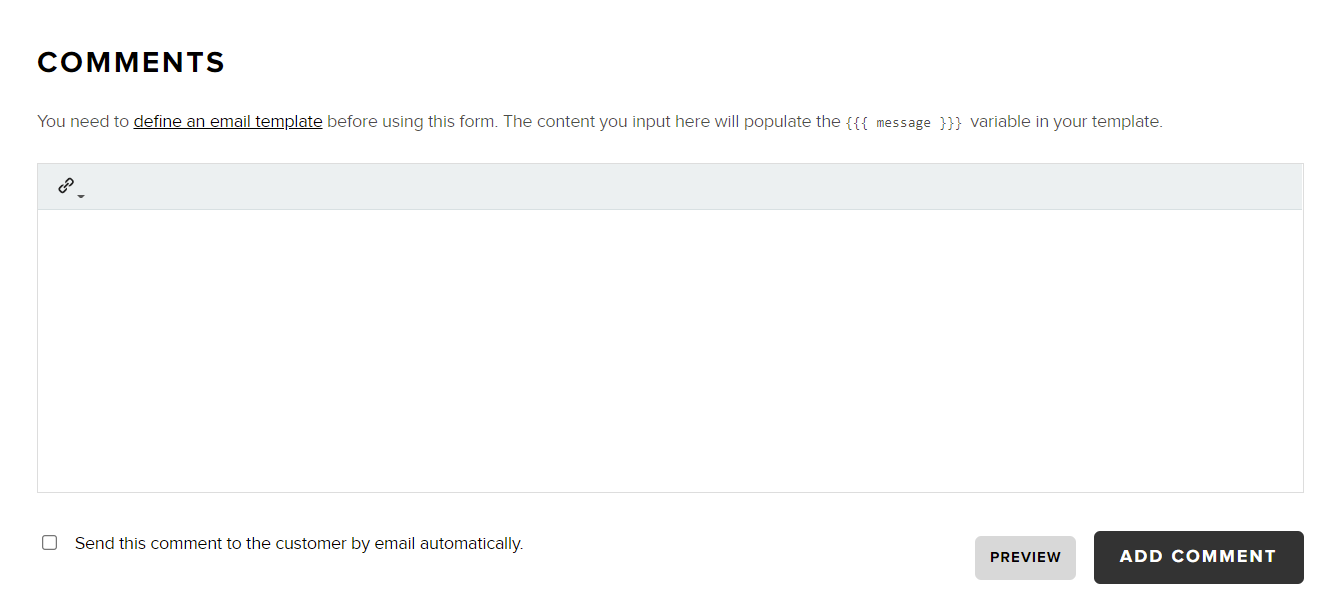Focus the comment message text area

point(670,350)
